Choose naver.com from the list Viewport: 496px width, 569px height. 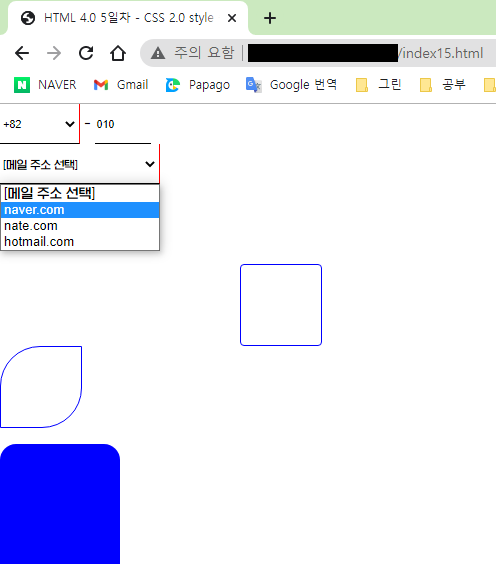pyautogui.click(x=80, y=210)
